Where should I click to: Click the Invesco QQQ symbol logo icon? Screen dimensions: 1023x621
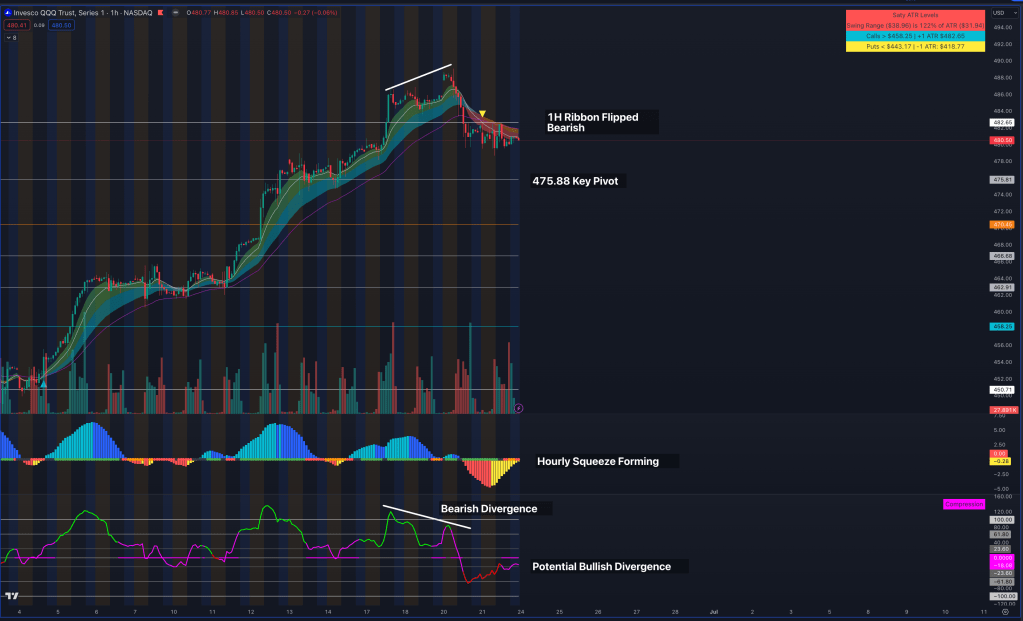[7, 13]
